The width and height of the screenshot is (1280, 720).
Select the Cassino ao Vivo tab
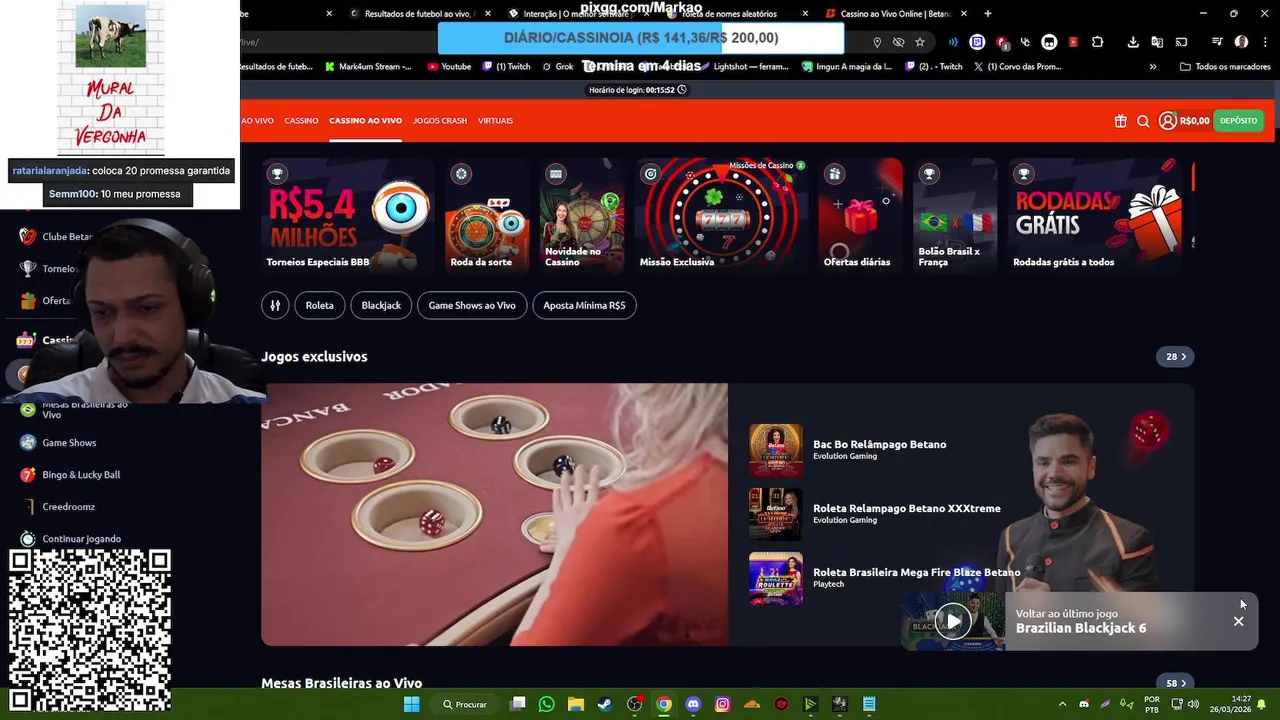(365, 121)
